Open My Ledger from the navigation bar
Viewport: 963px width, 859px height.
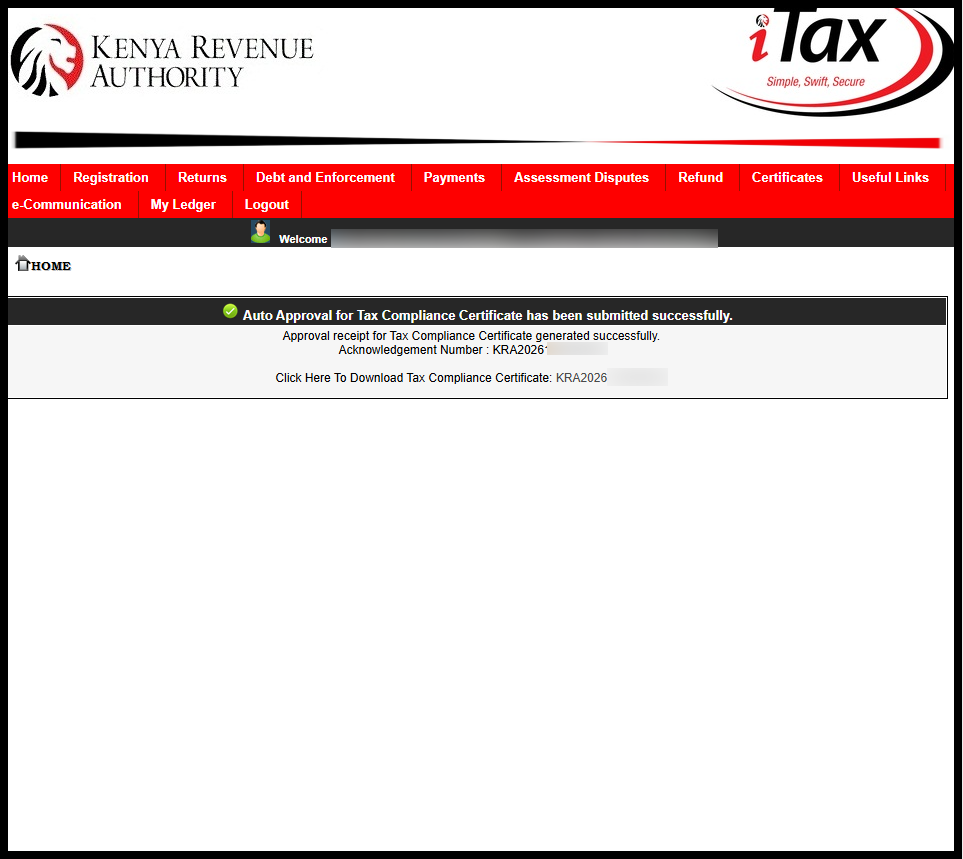click(183, 204)
